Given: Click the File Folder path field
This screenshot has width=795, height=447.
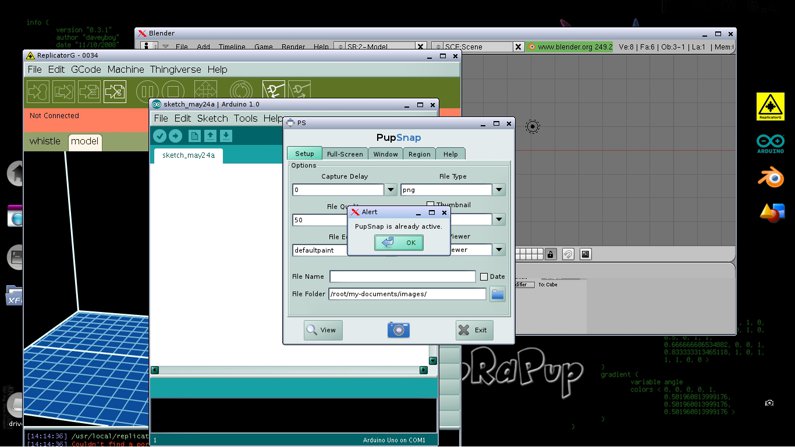Looking at the screenshot, I should (407, 294).
